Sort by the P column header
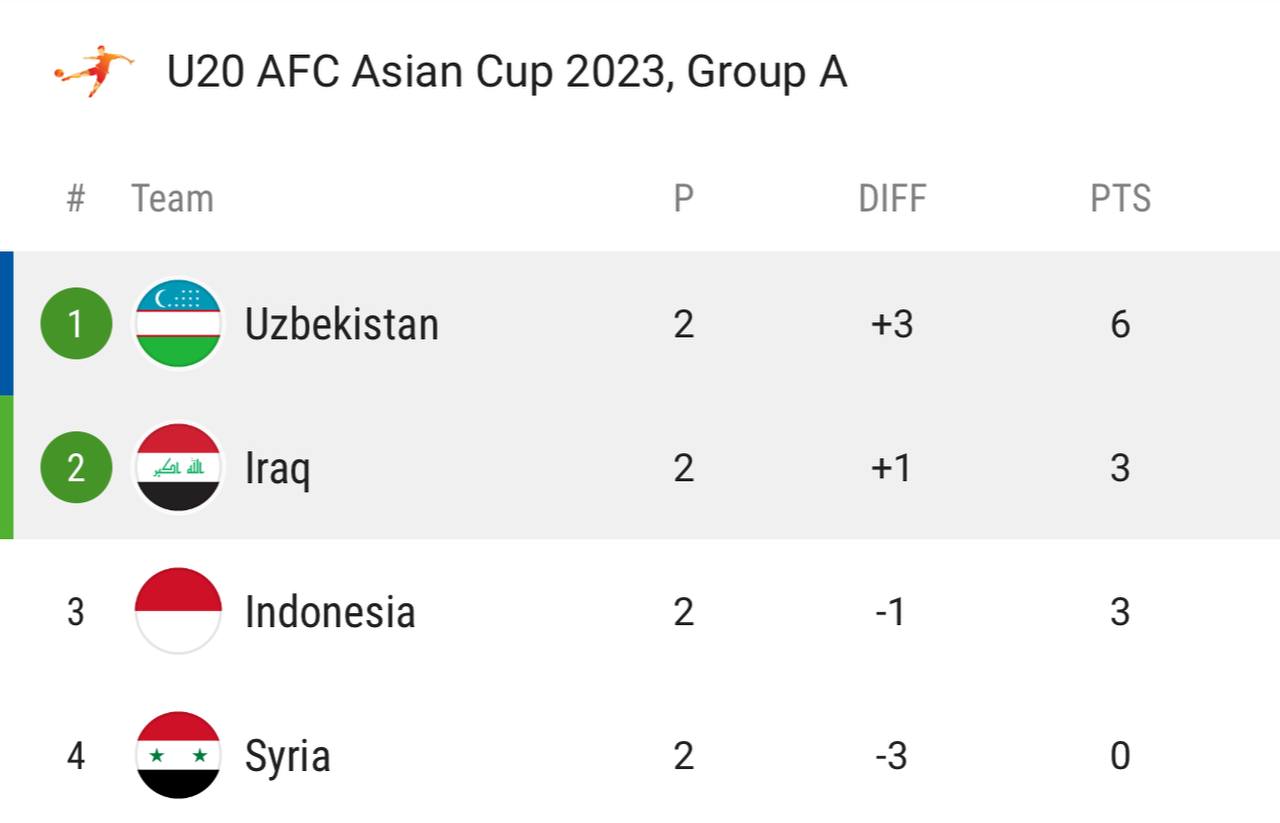1280x823 pixels. [683, 198]
